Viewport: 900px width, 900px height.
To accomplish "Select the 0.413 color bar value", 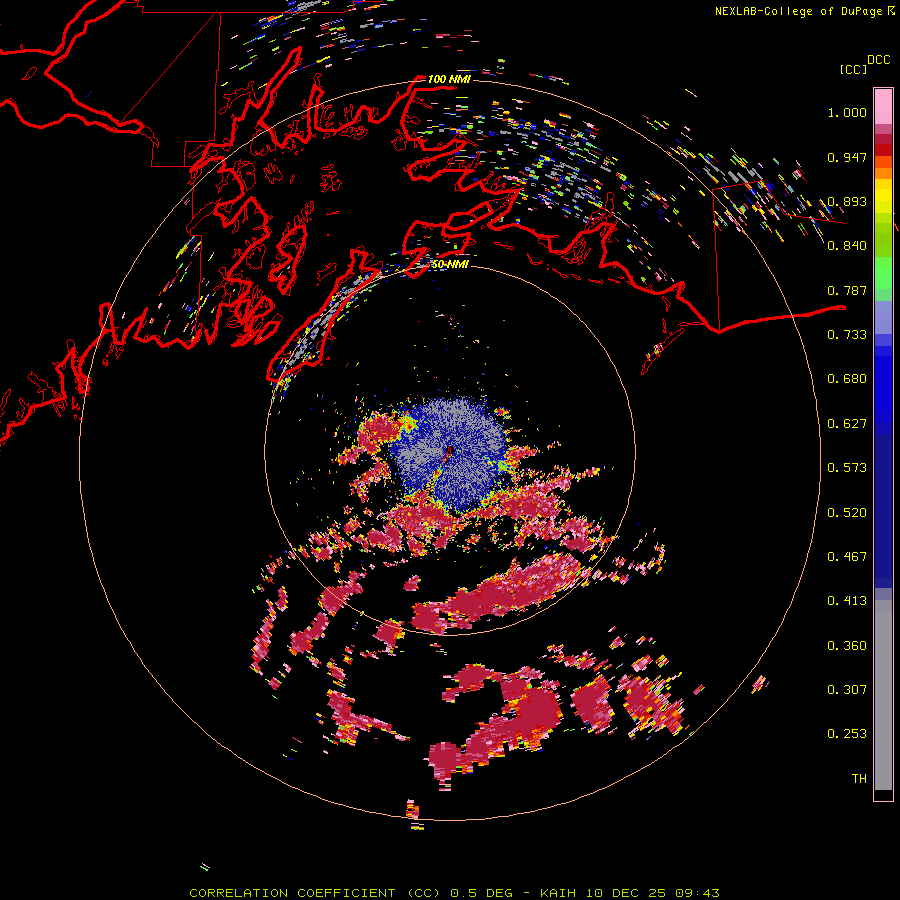I will [x=847, y=601].
